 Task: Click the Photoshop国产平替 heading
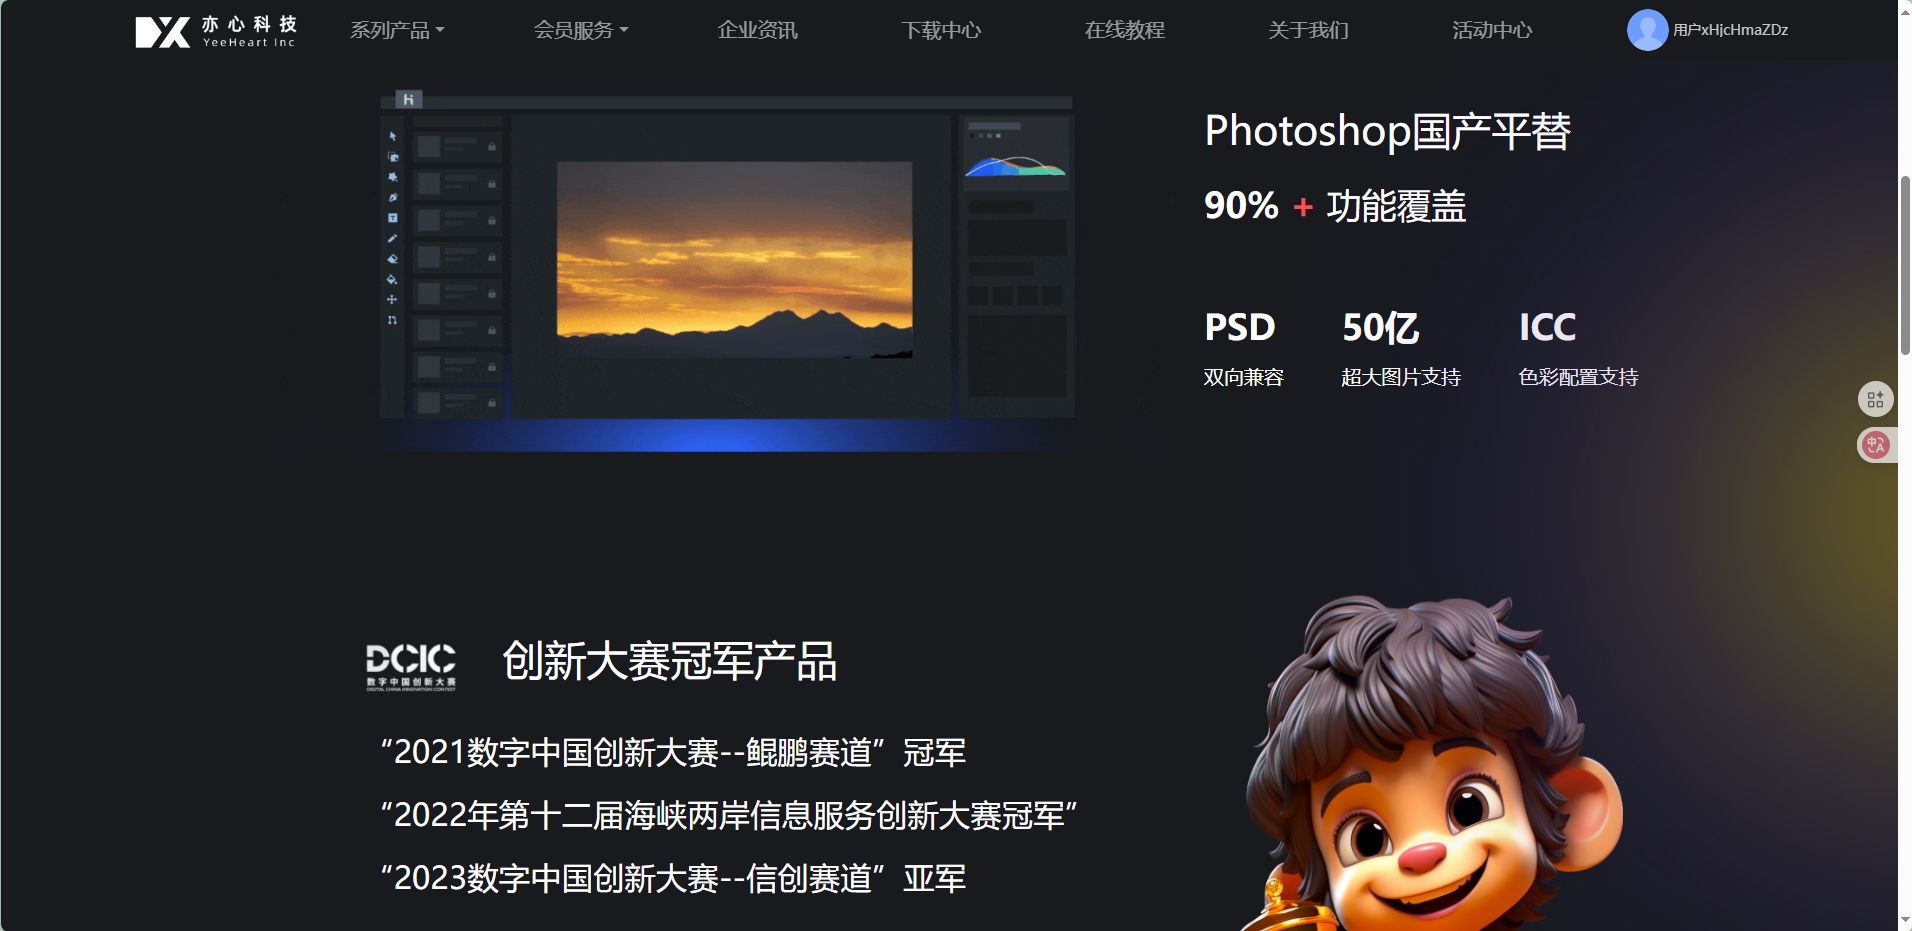pyautogui.click(x=1387, y=131)
